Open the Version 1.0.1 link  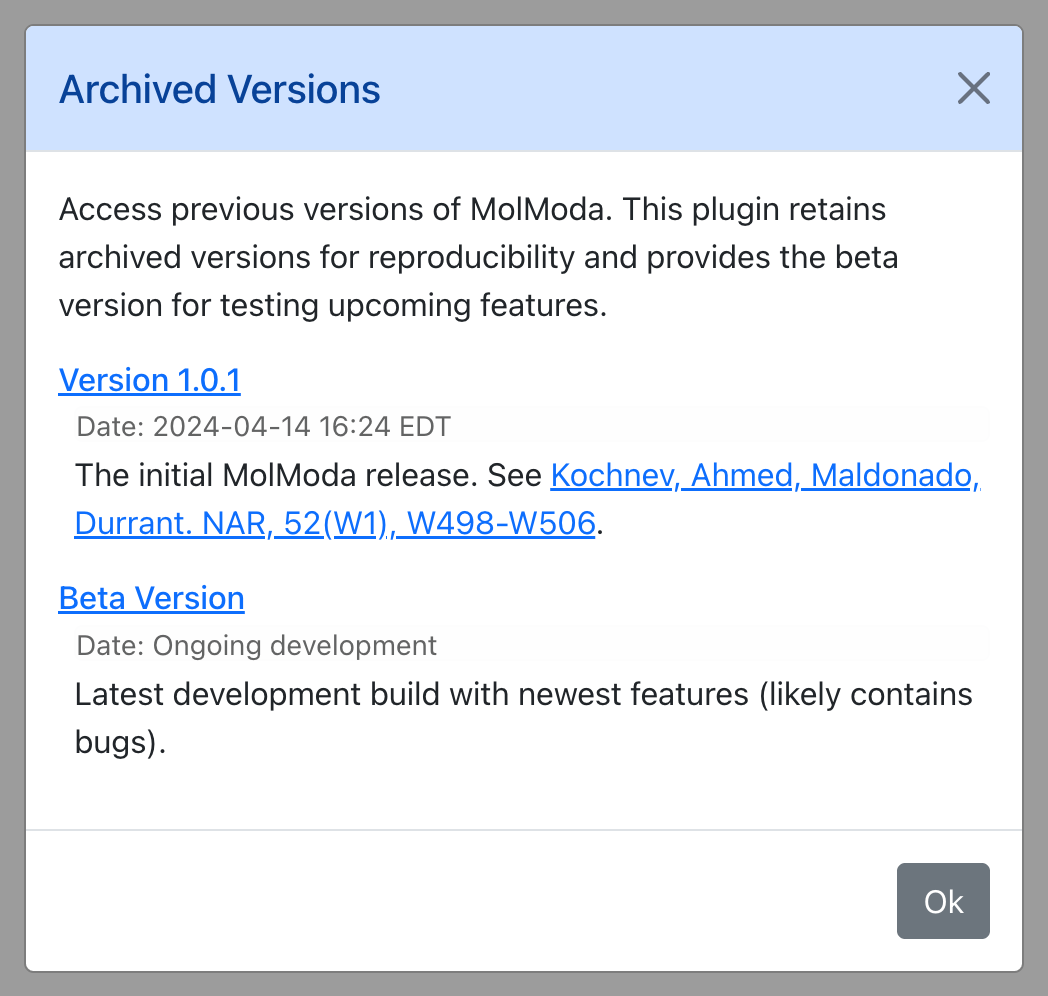[x=150, y=380]
